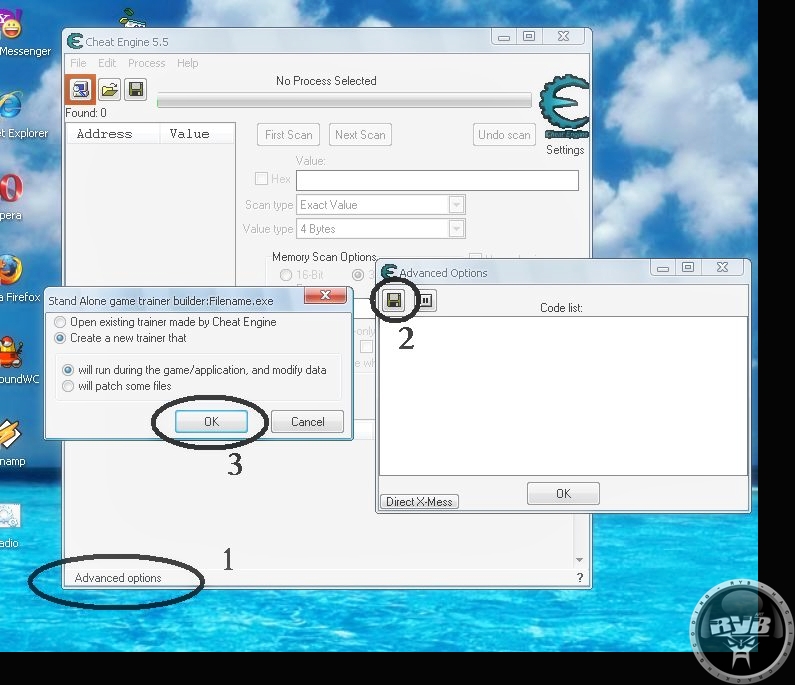The image size is (795, 685).
Task: Click OK in Advanced Options window
Action: coord(563,493)
